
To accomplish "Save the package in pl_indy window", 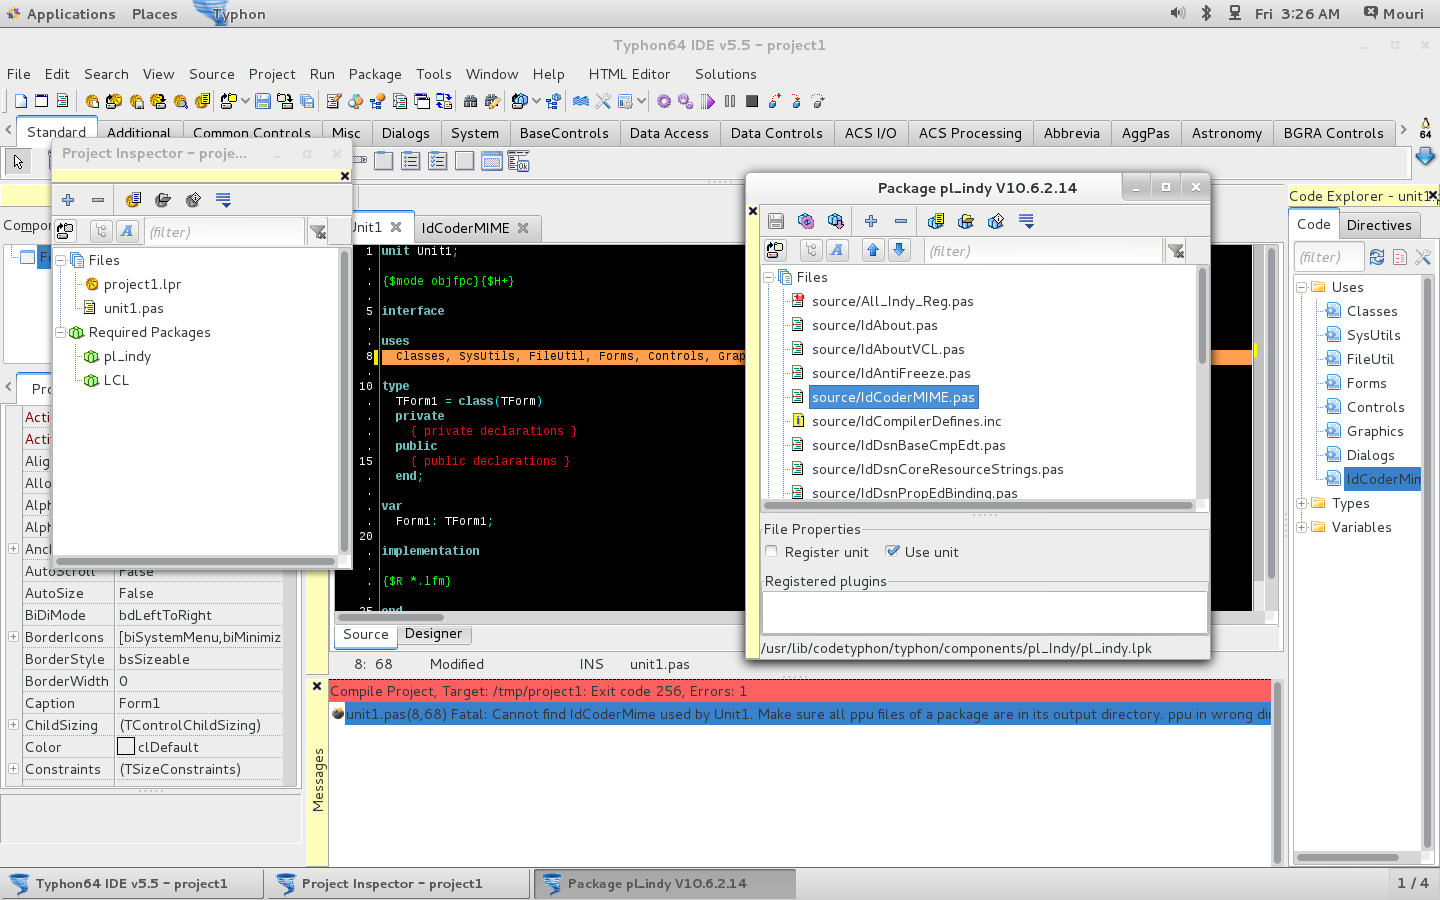I will point(776,221).
